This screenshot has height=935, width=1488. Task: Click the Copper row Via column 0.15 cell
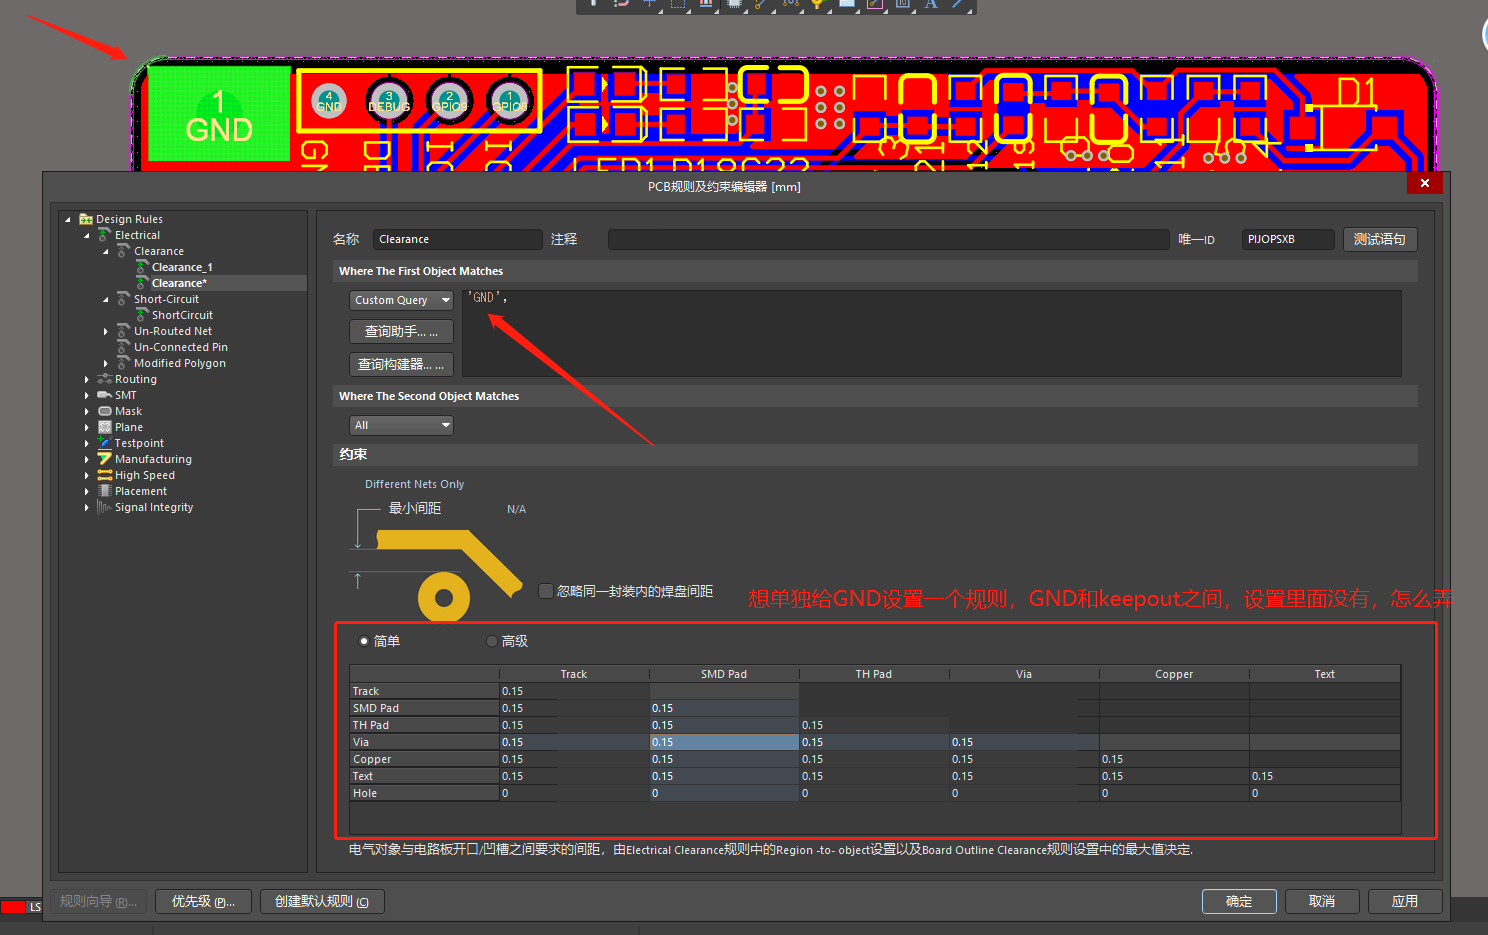(1024, 759)
